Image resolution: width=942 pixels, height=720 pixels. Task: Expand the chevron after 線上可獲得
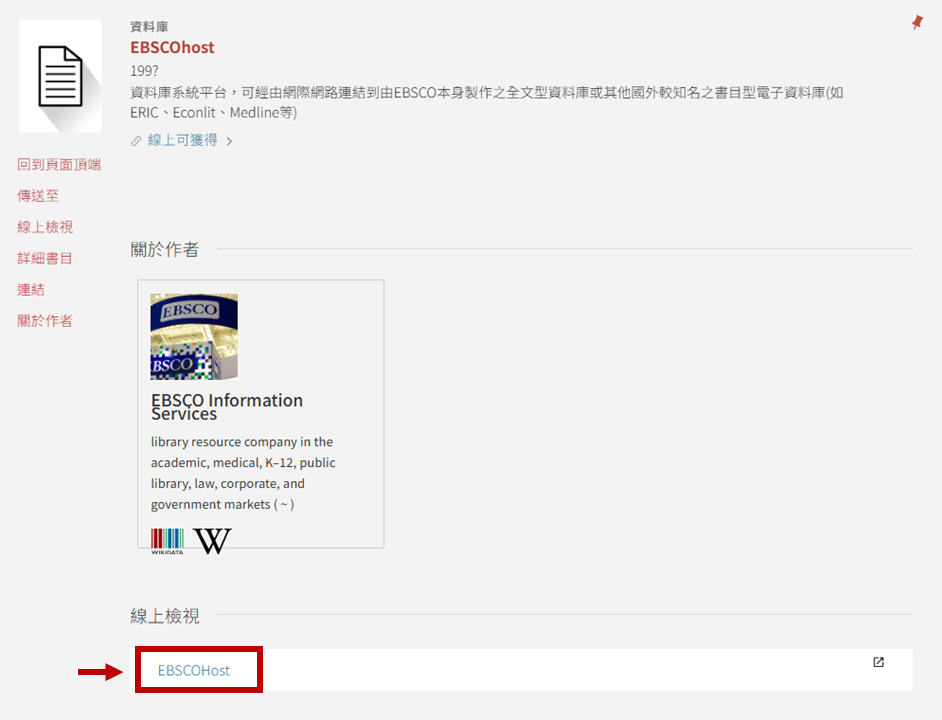(x=229, y=141)
